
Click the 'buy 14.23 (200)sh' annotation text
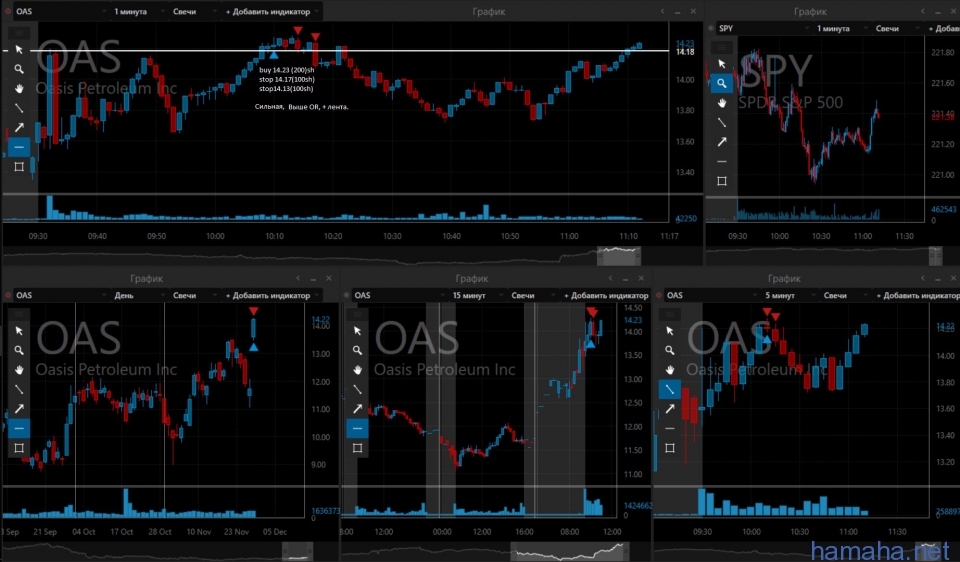pyautogui.click(x=287, y=70)
